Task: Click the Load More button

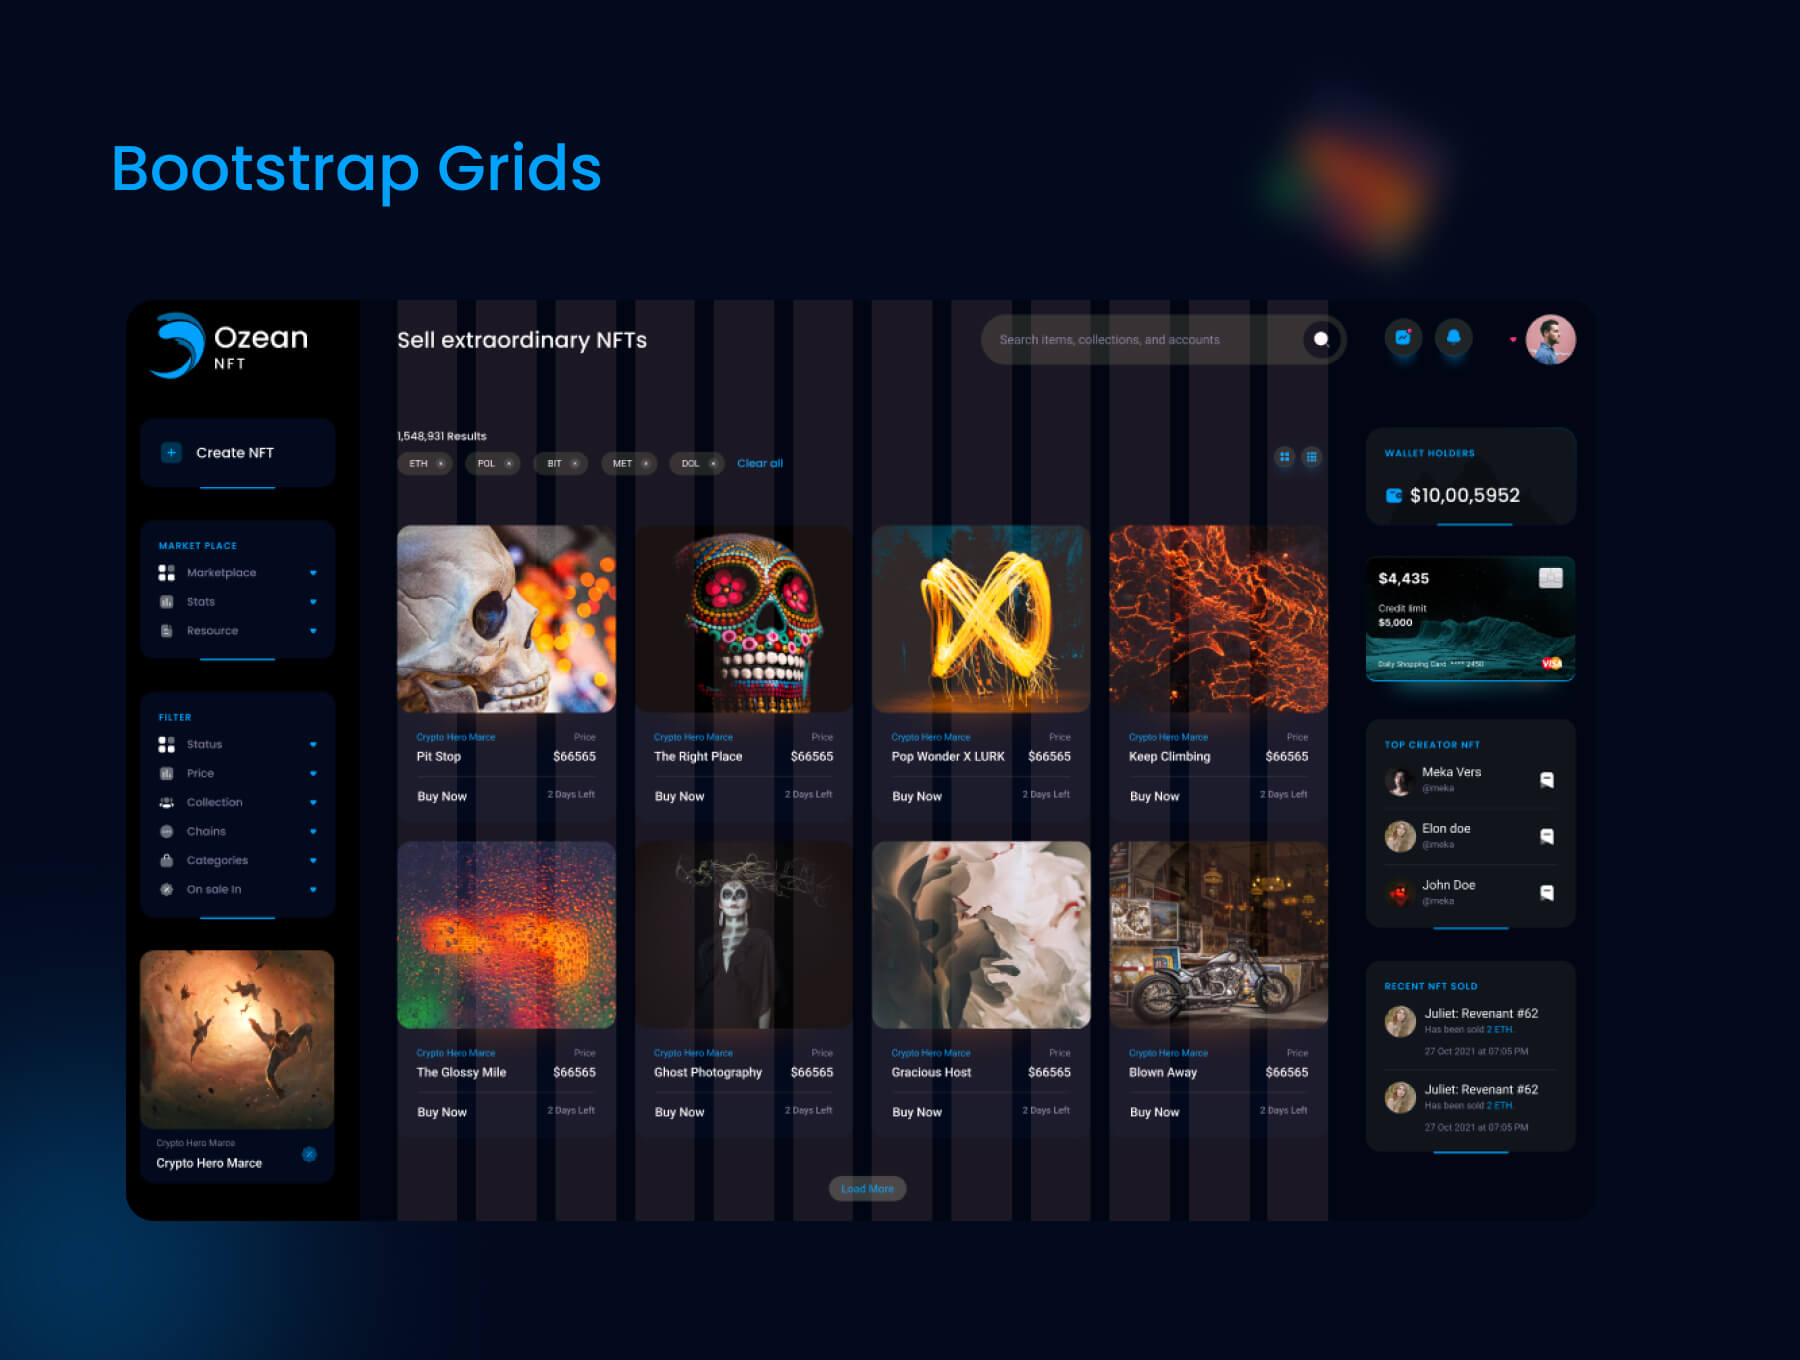Action: (867, 1189)
